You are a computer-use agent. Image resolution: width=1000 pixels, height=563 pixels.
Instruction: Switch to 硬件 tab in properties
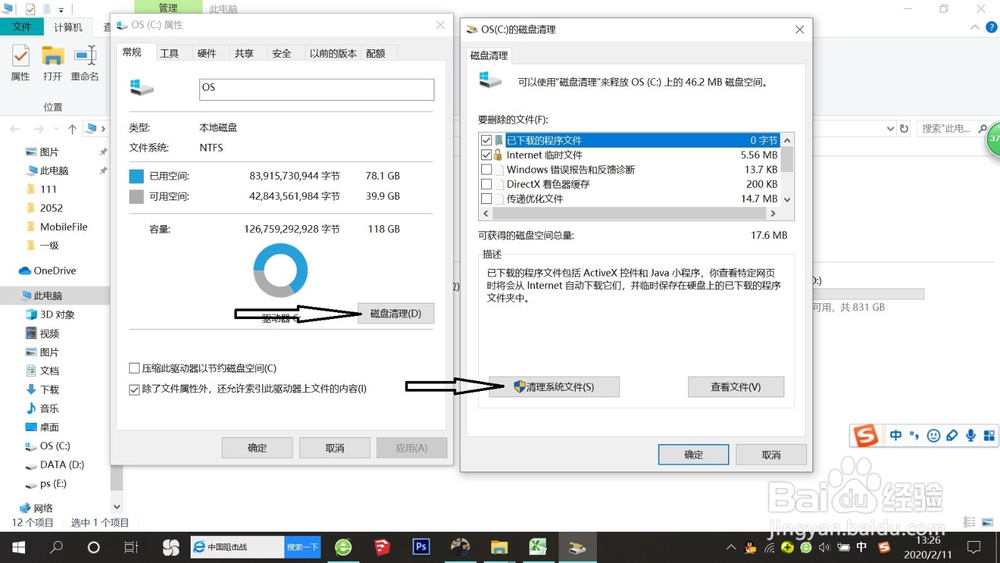(x=207, y=54)
